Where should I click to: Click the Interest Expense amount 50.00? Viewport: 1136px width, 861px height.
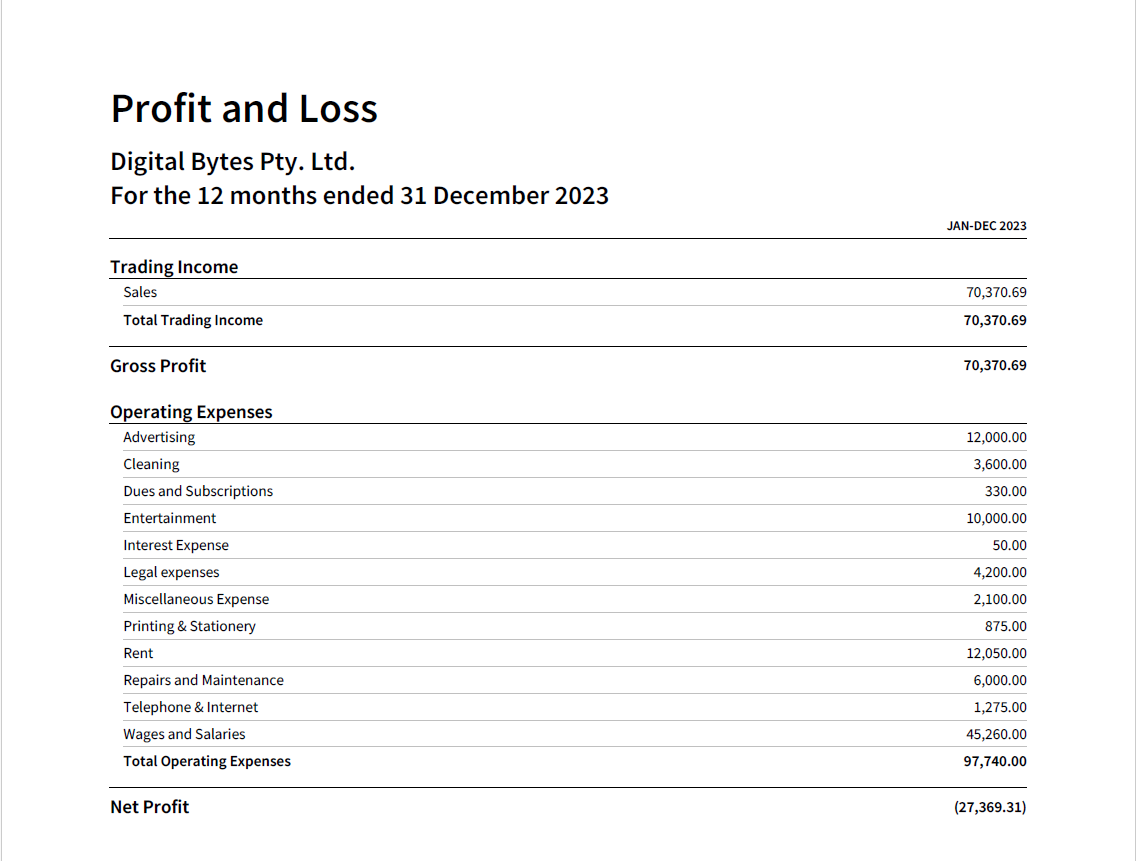[1009, 545]
